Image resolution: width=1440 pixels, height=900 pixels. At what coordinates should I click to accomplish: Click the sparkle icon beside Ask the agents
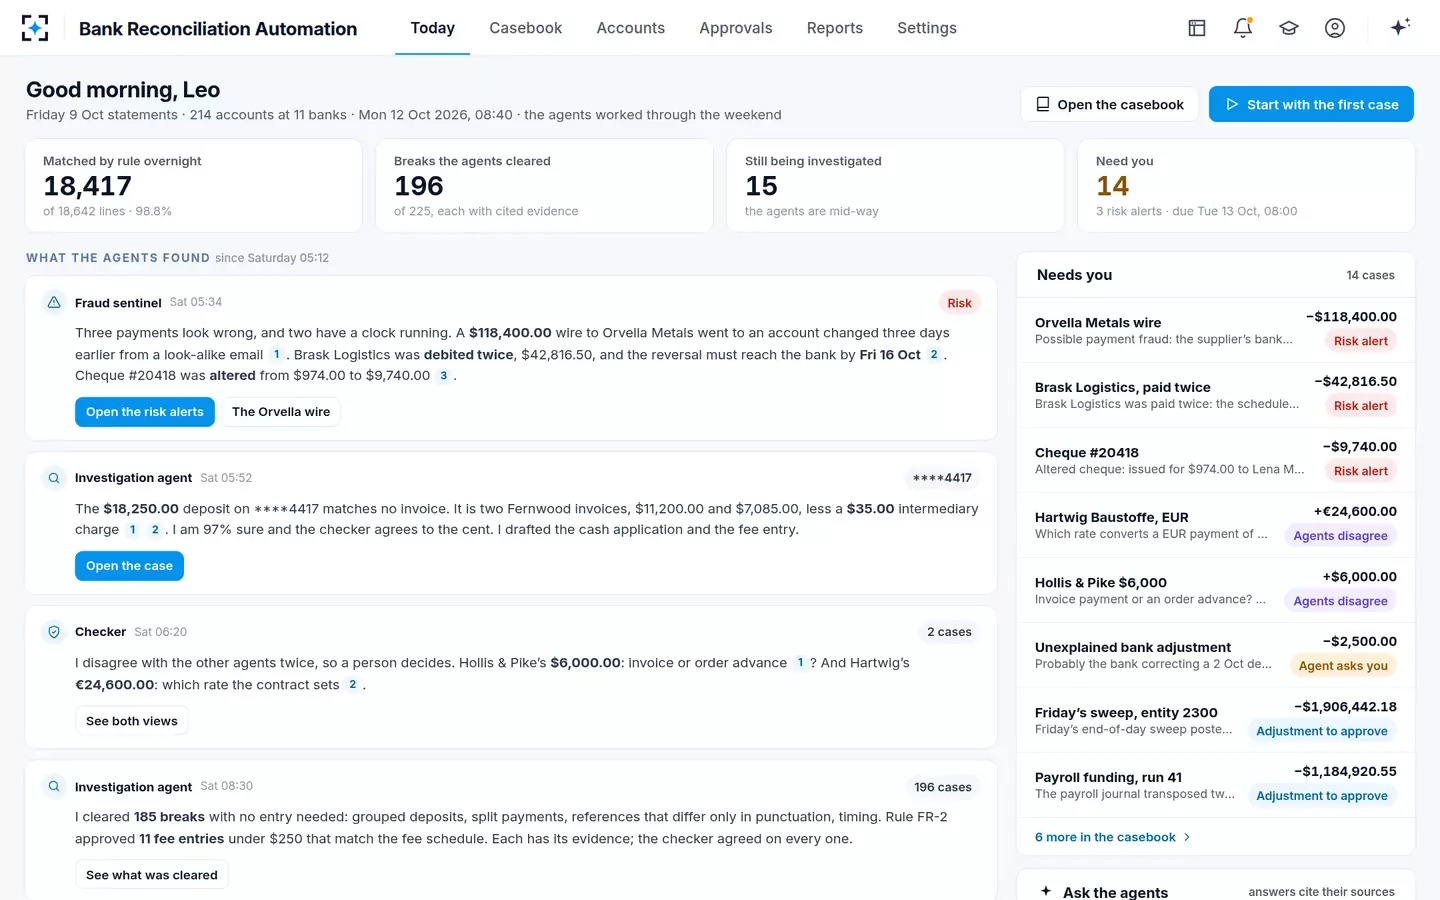(x=1046, y=891)
